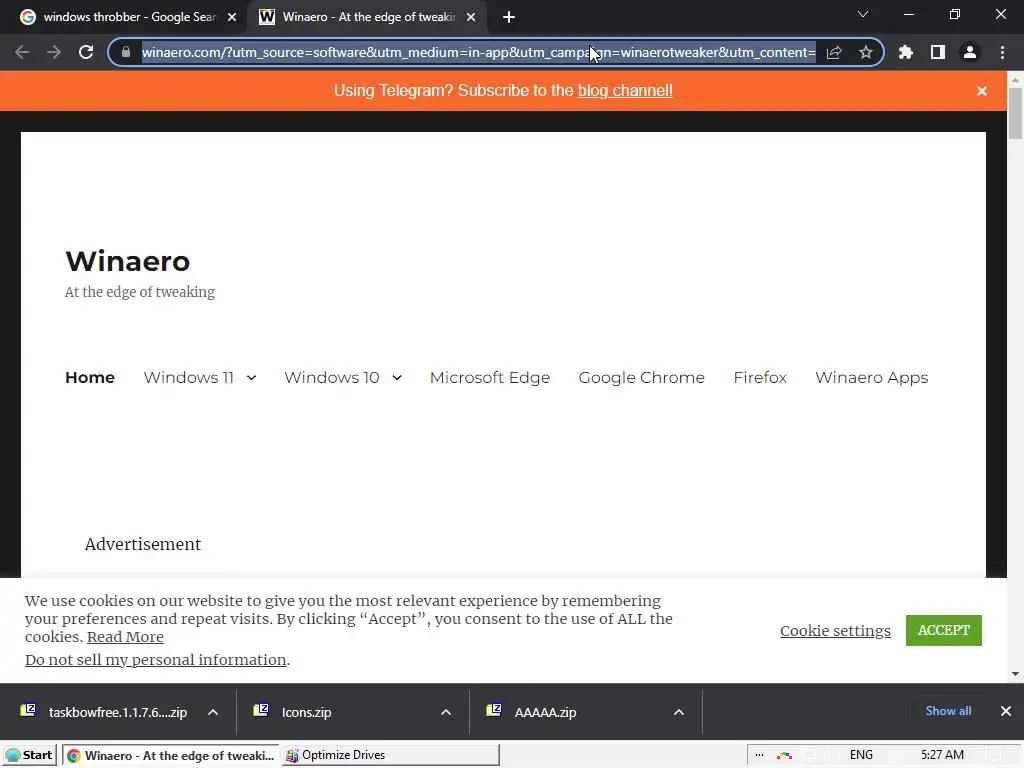Open the blog channel link
The image size is (1024, 768).
pos(625,91)
